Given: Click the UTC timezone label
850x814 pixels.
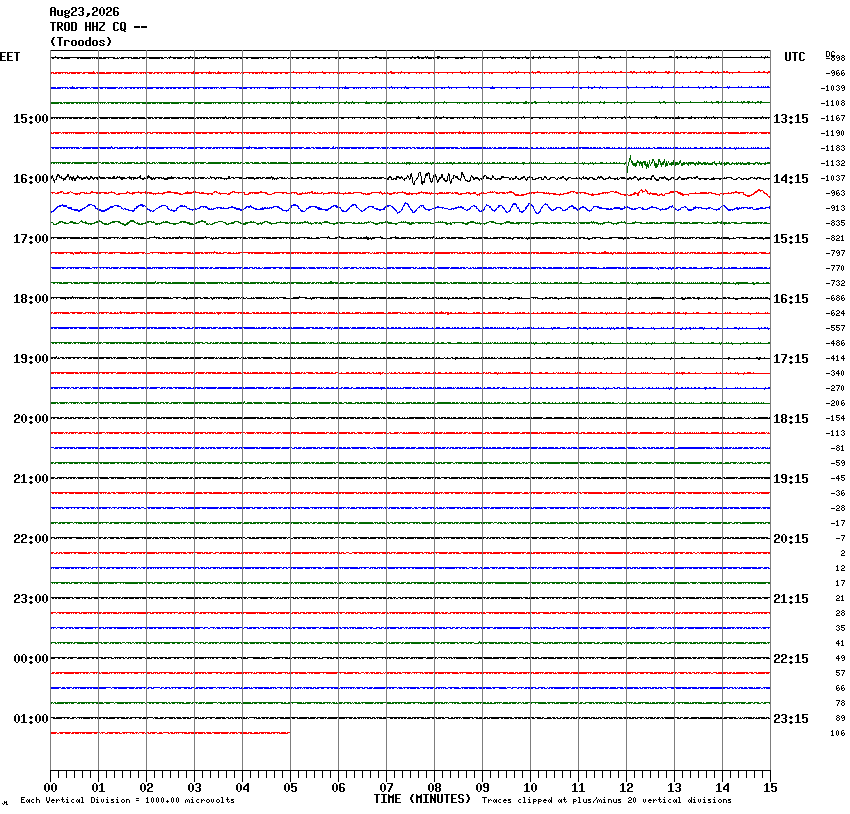Looking at the screenshot, I should [795, 57].
